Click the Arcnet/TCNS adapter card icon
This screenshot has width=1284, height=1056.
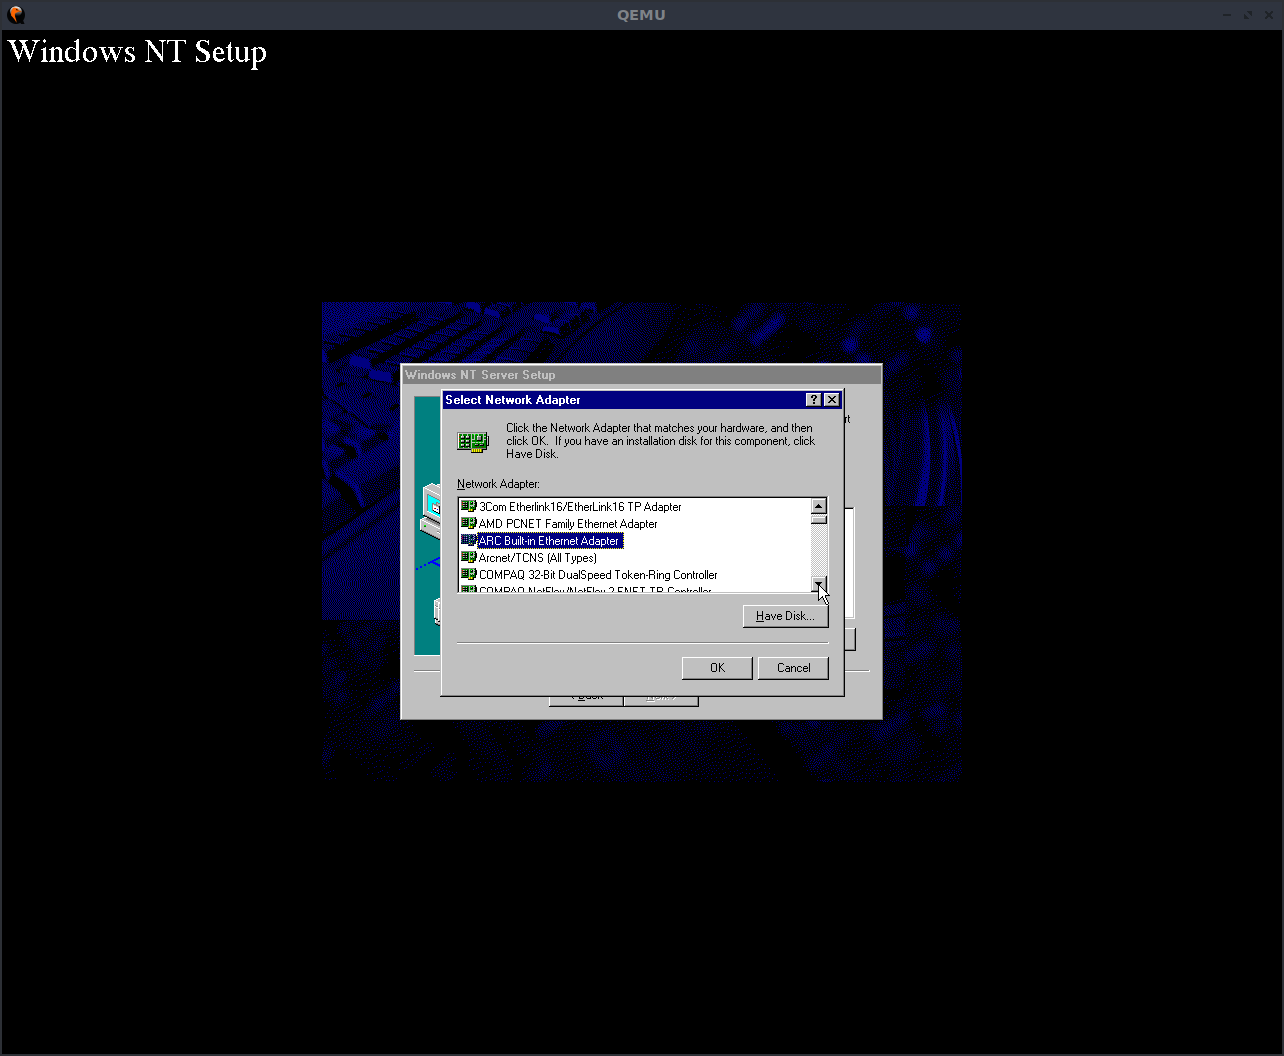coord(468,558)
